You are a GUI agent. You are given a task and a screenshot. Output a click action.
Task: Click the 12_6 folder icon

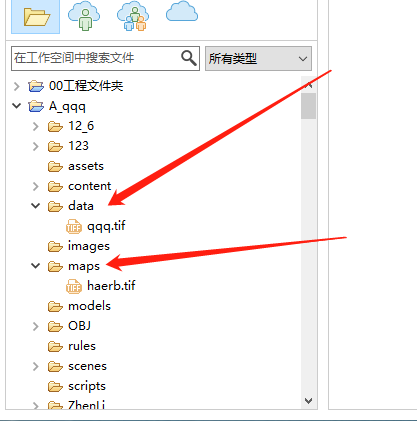click(x=55, y=127)
